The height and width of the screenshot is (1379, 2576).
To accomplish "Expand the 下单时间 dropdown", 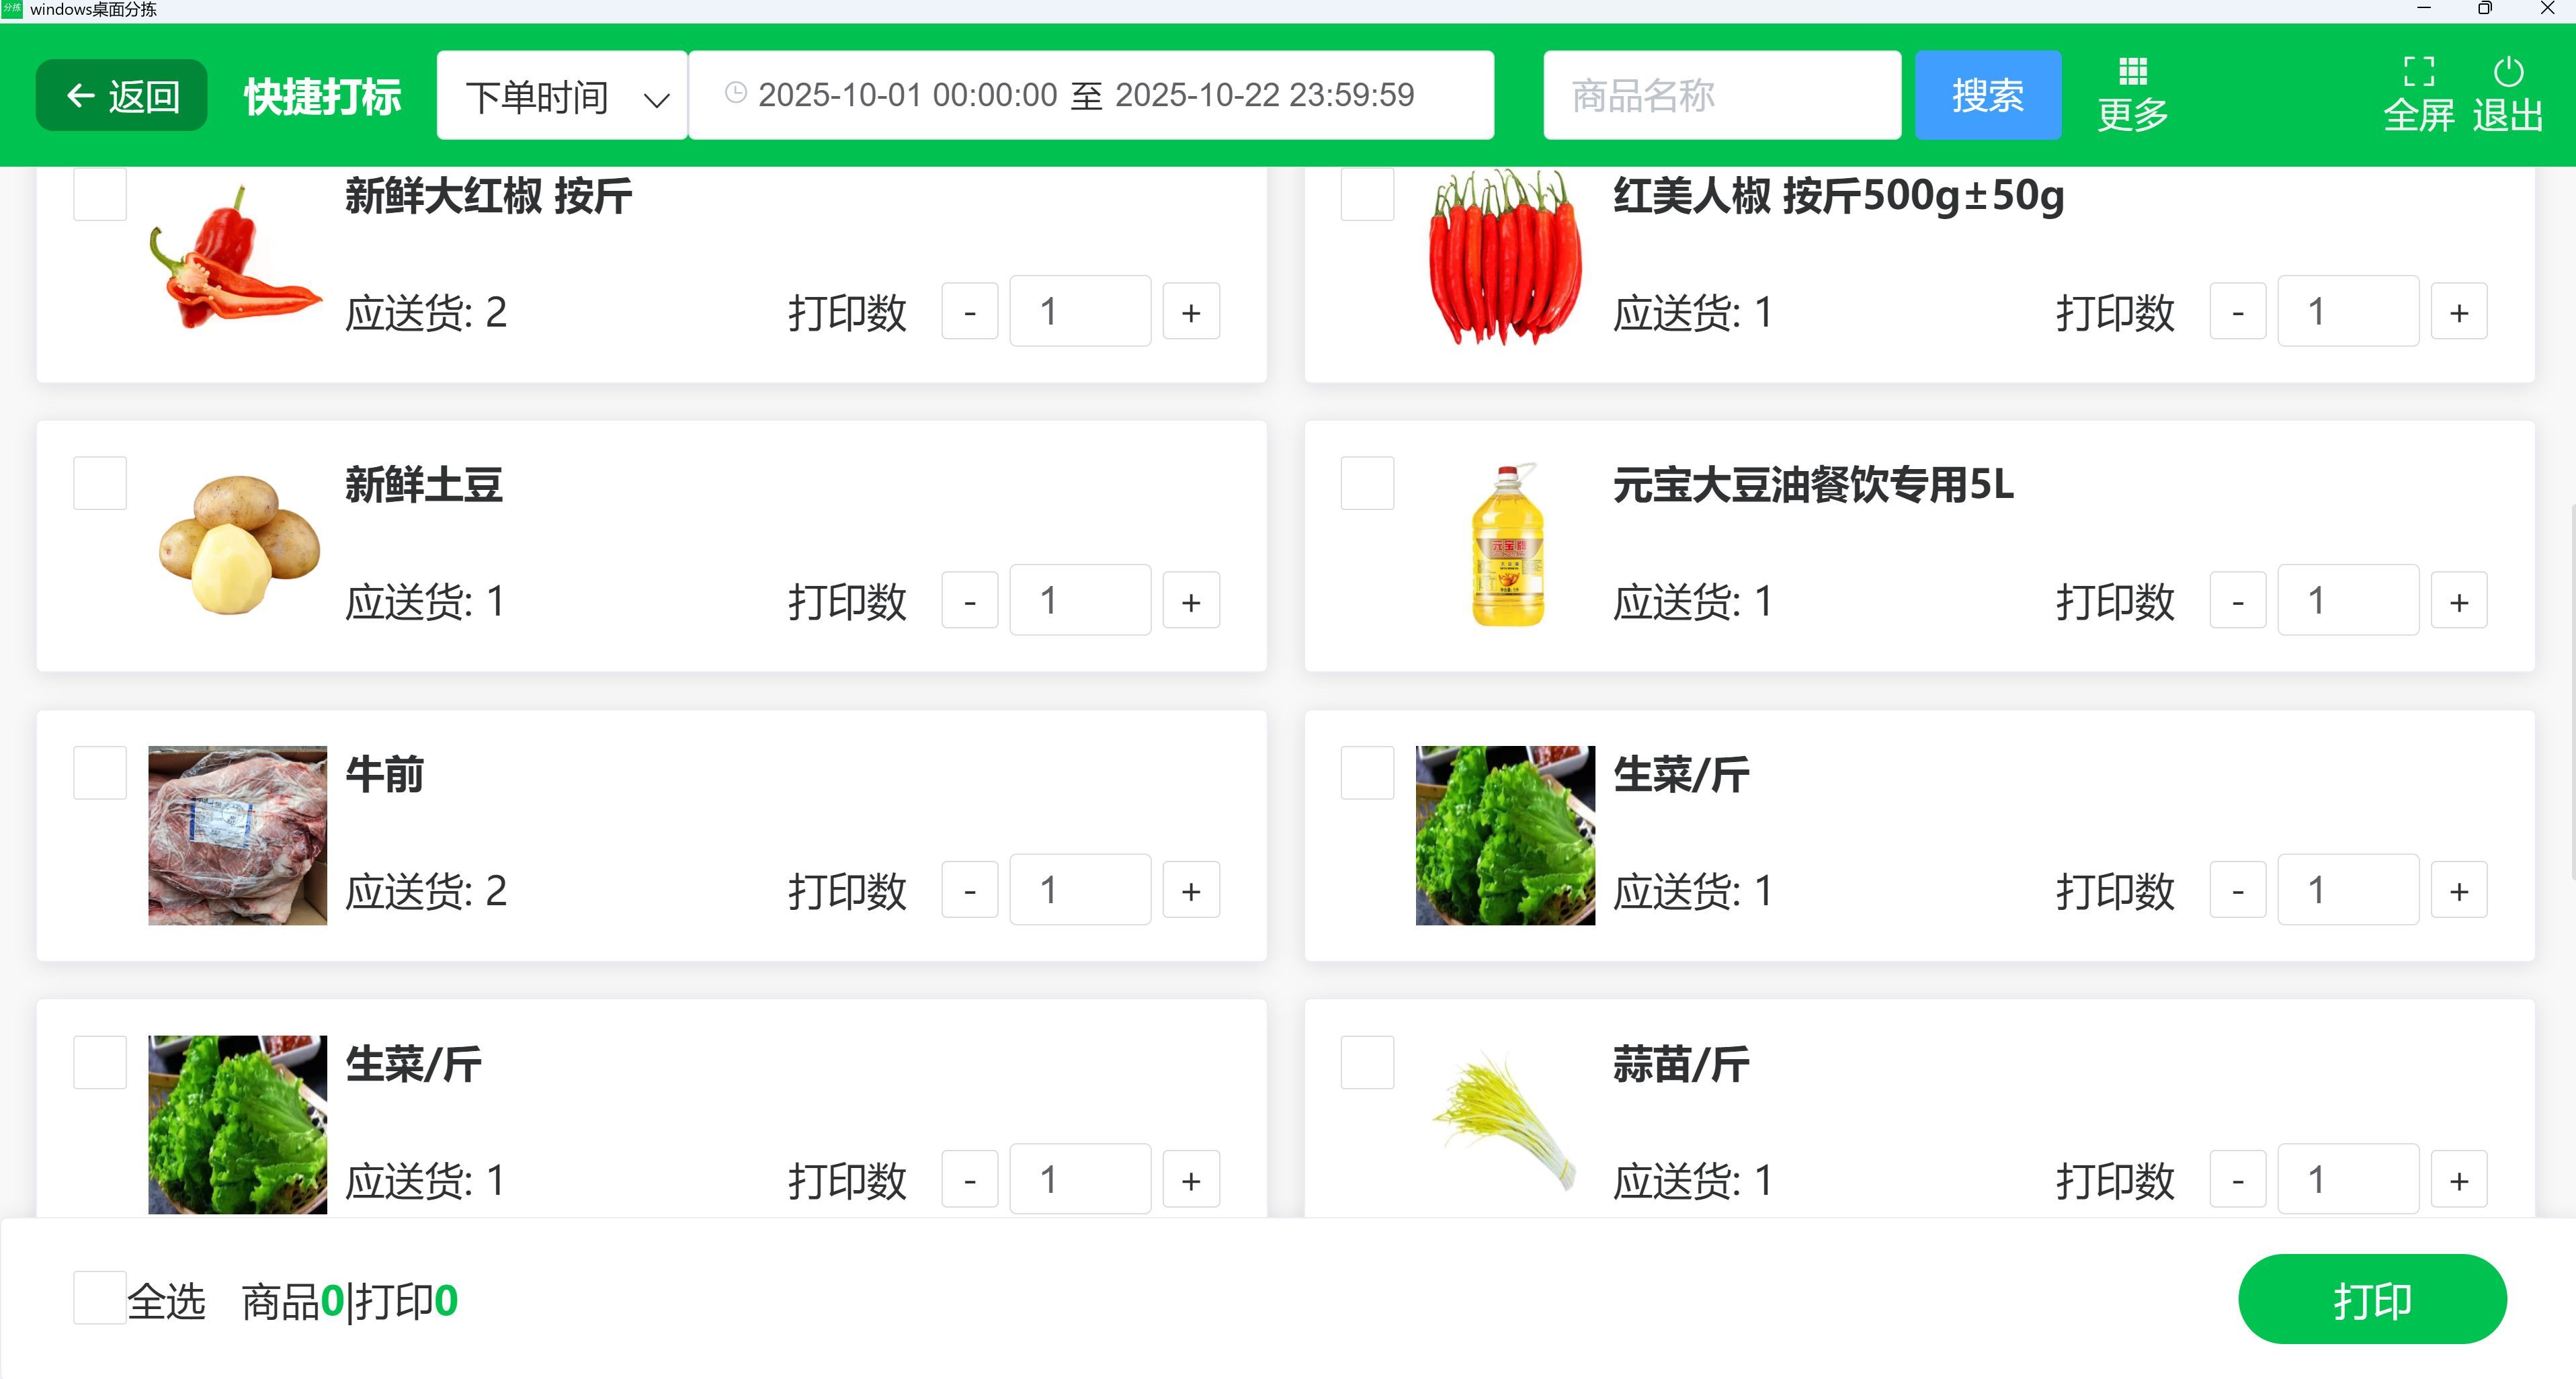I will 562,96.
